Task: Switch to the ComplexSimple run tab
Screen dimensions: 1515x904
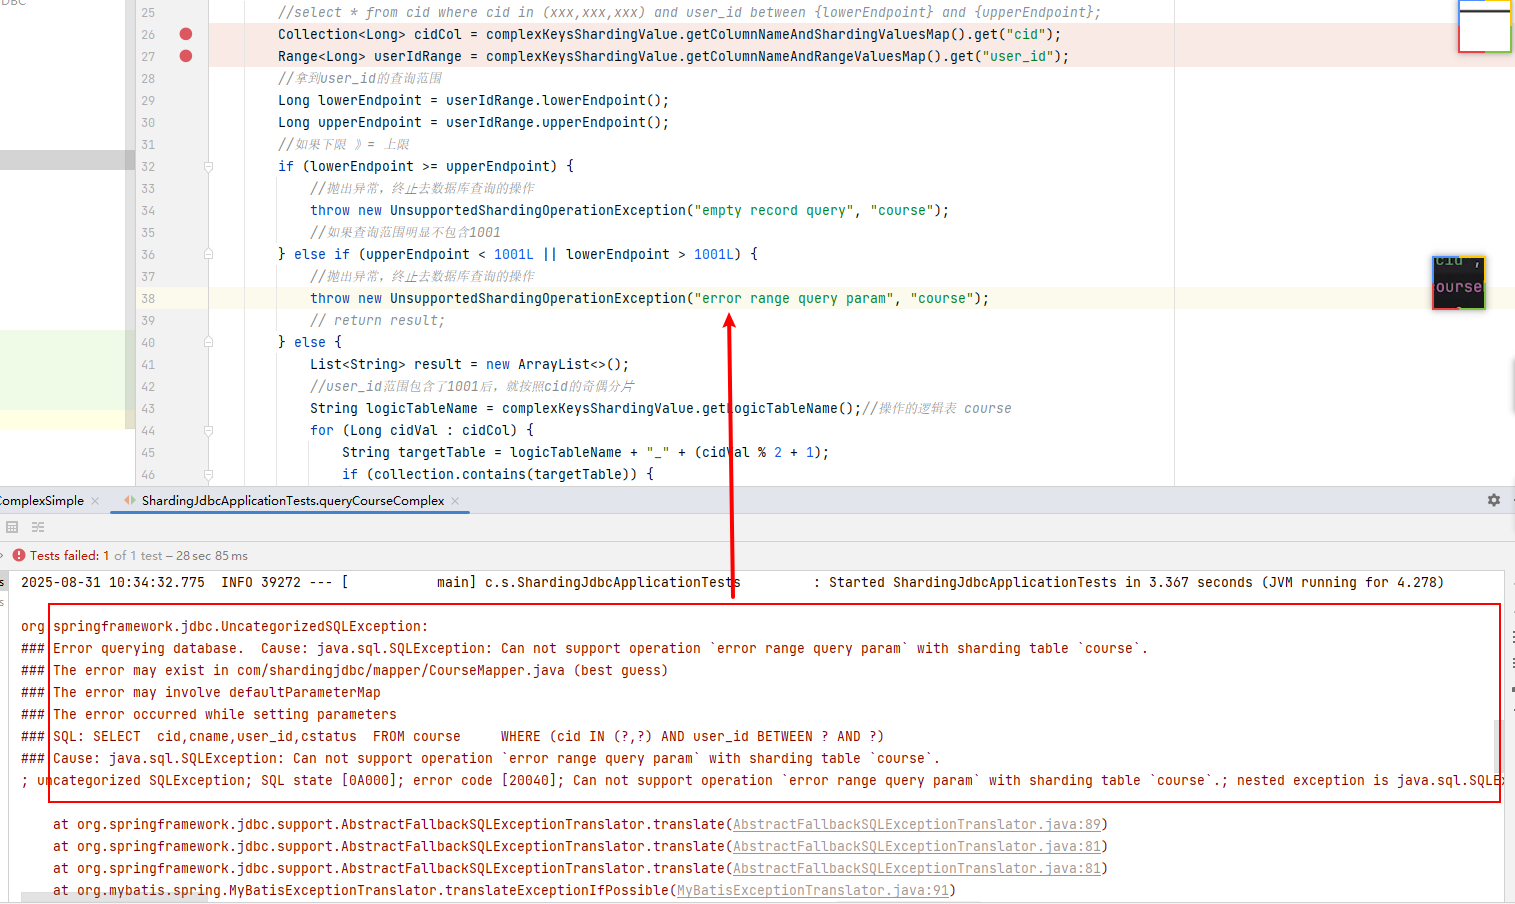Action: [x=42, y=501]
